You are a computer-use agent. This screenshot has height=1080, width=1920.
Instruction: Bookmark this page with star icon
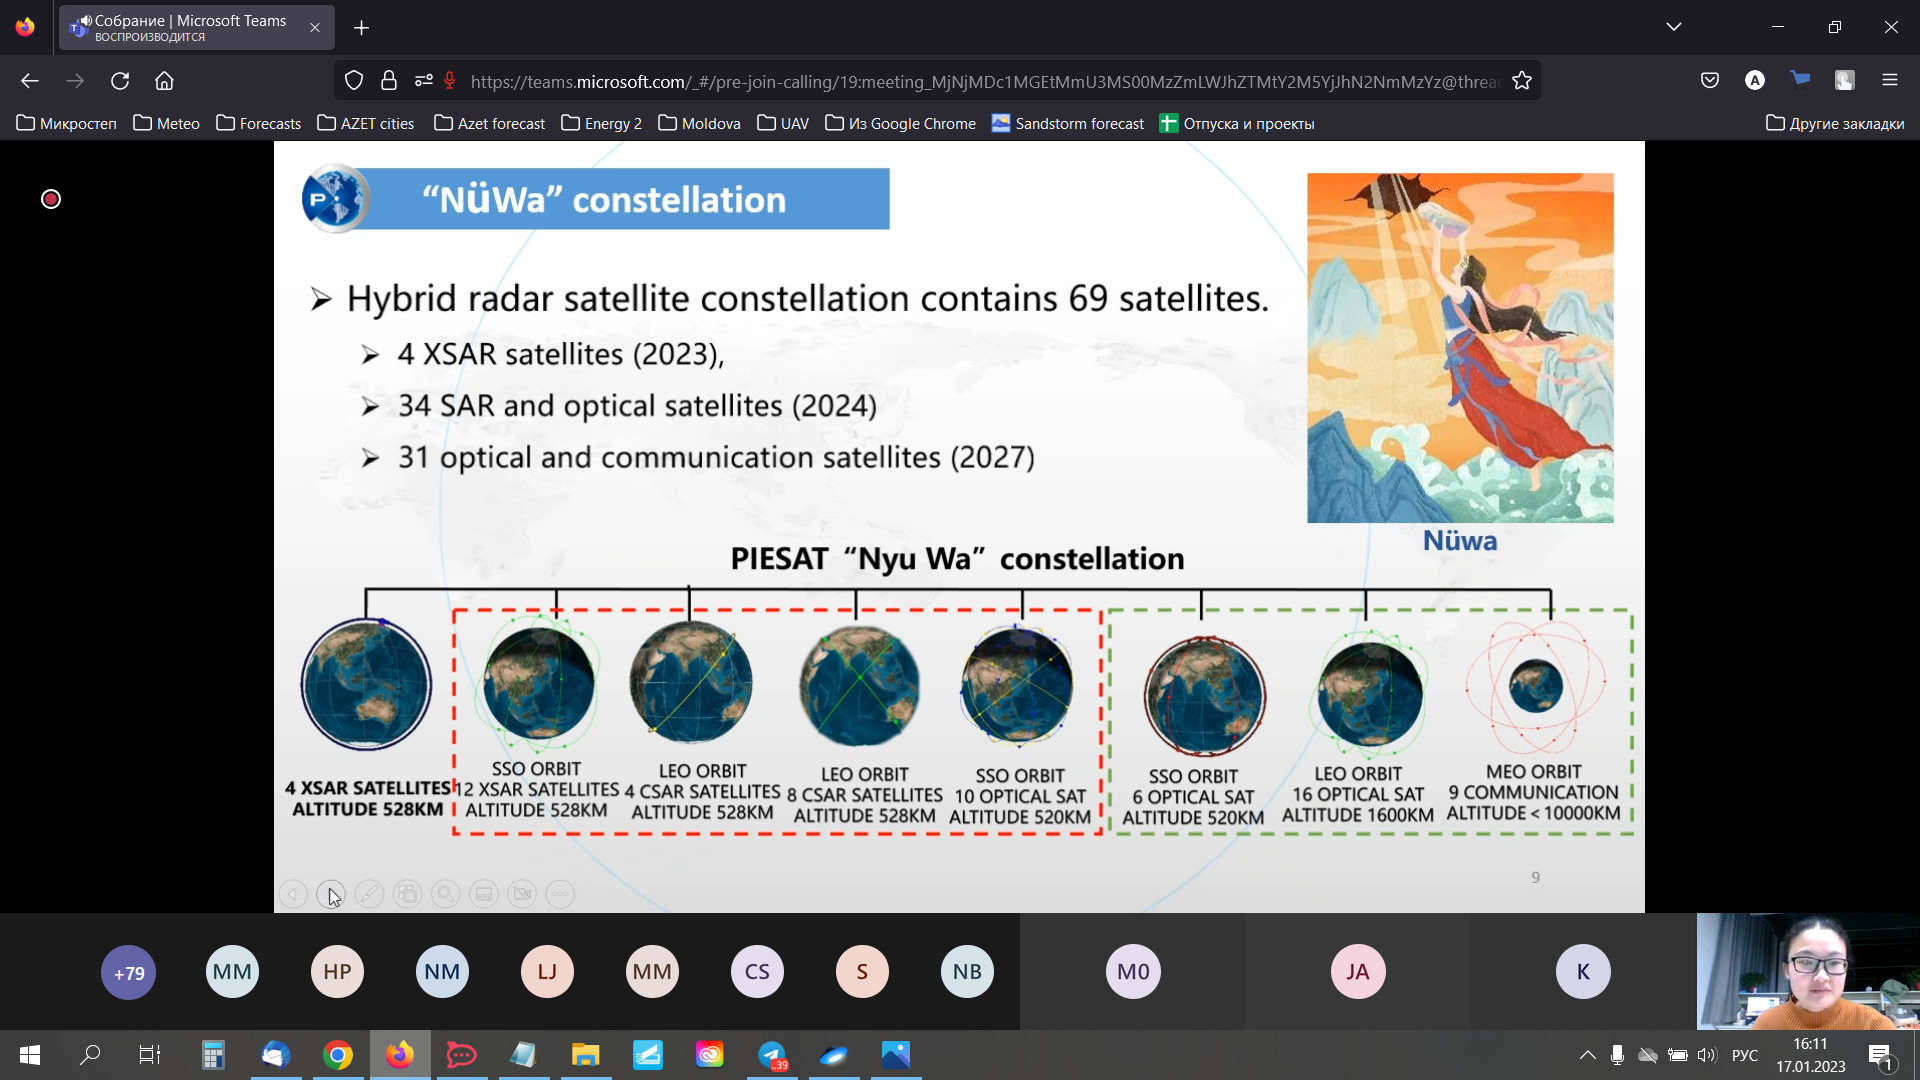1522,81
